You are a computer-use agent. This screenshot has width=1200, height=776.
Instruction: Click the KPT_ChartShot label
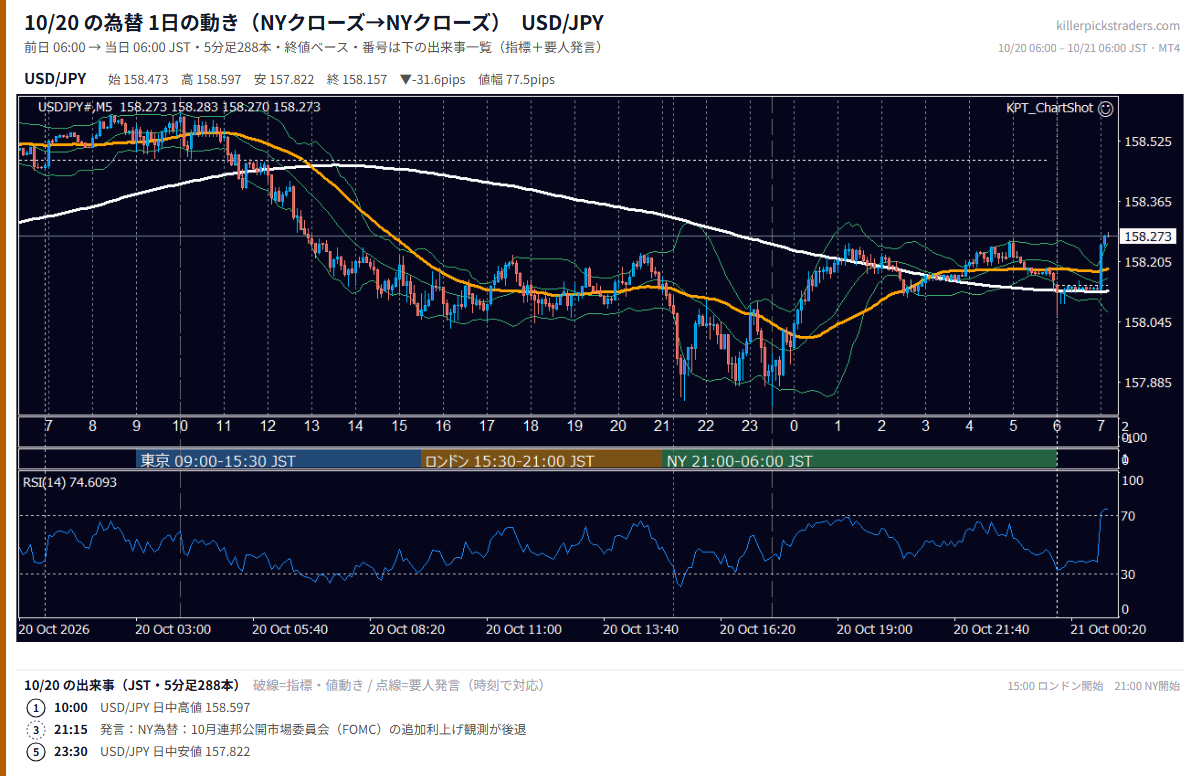(1050, 108)
